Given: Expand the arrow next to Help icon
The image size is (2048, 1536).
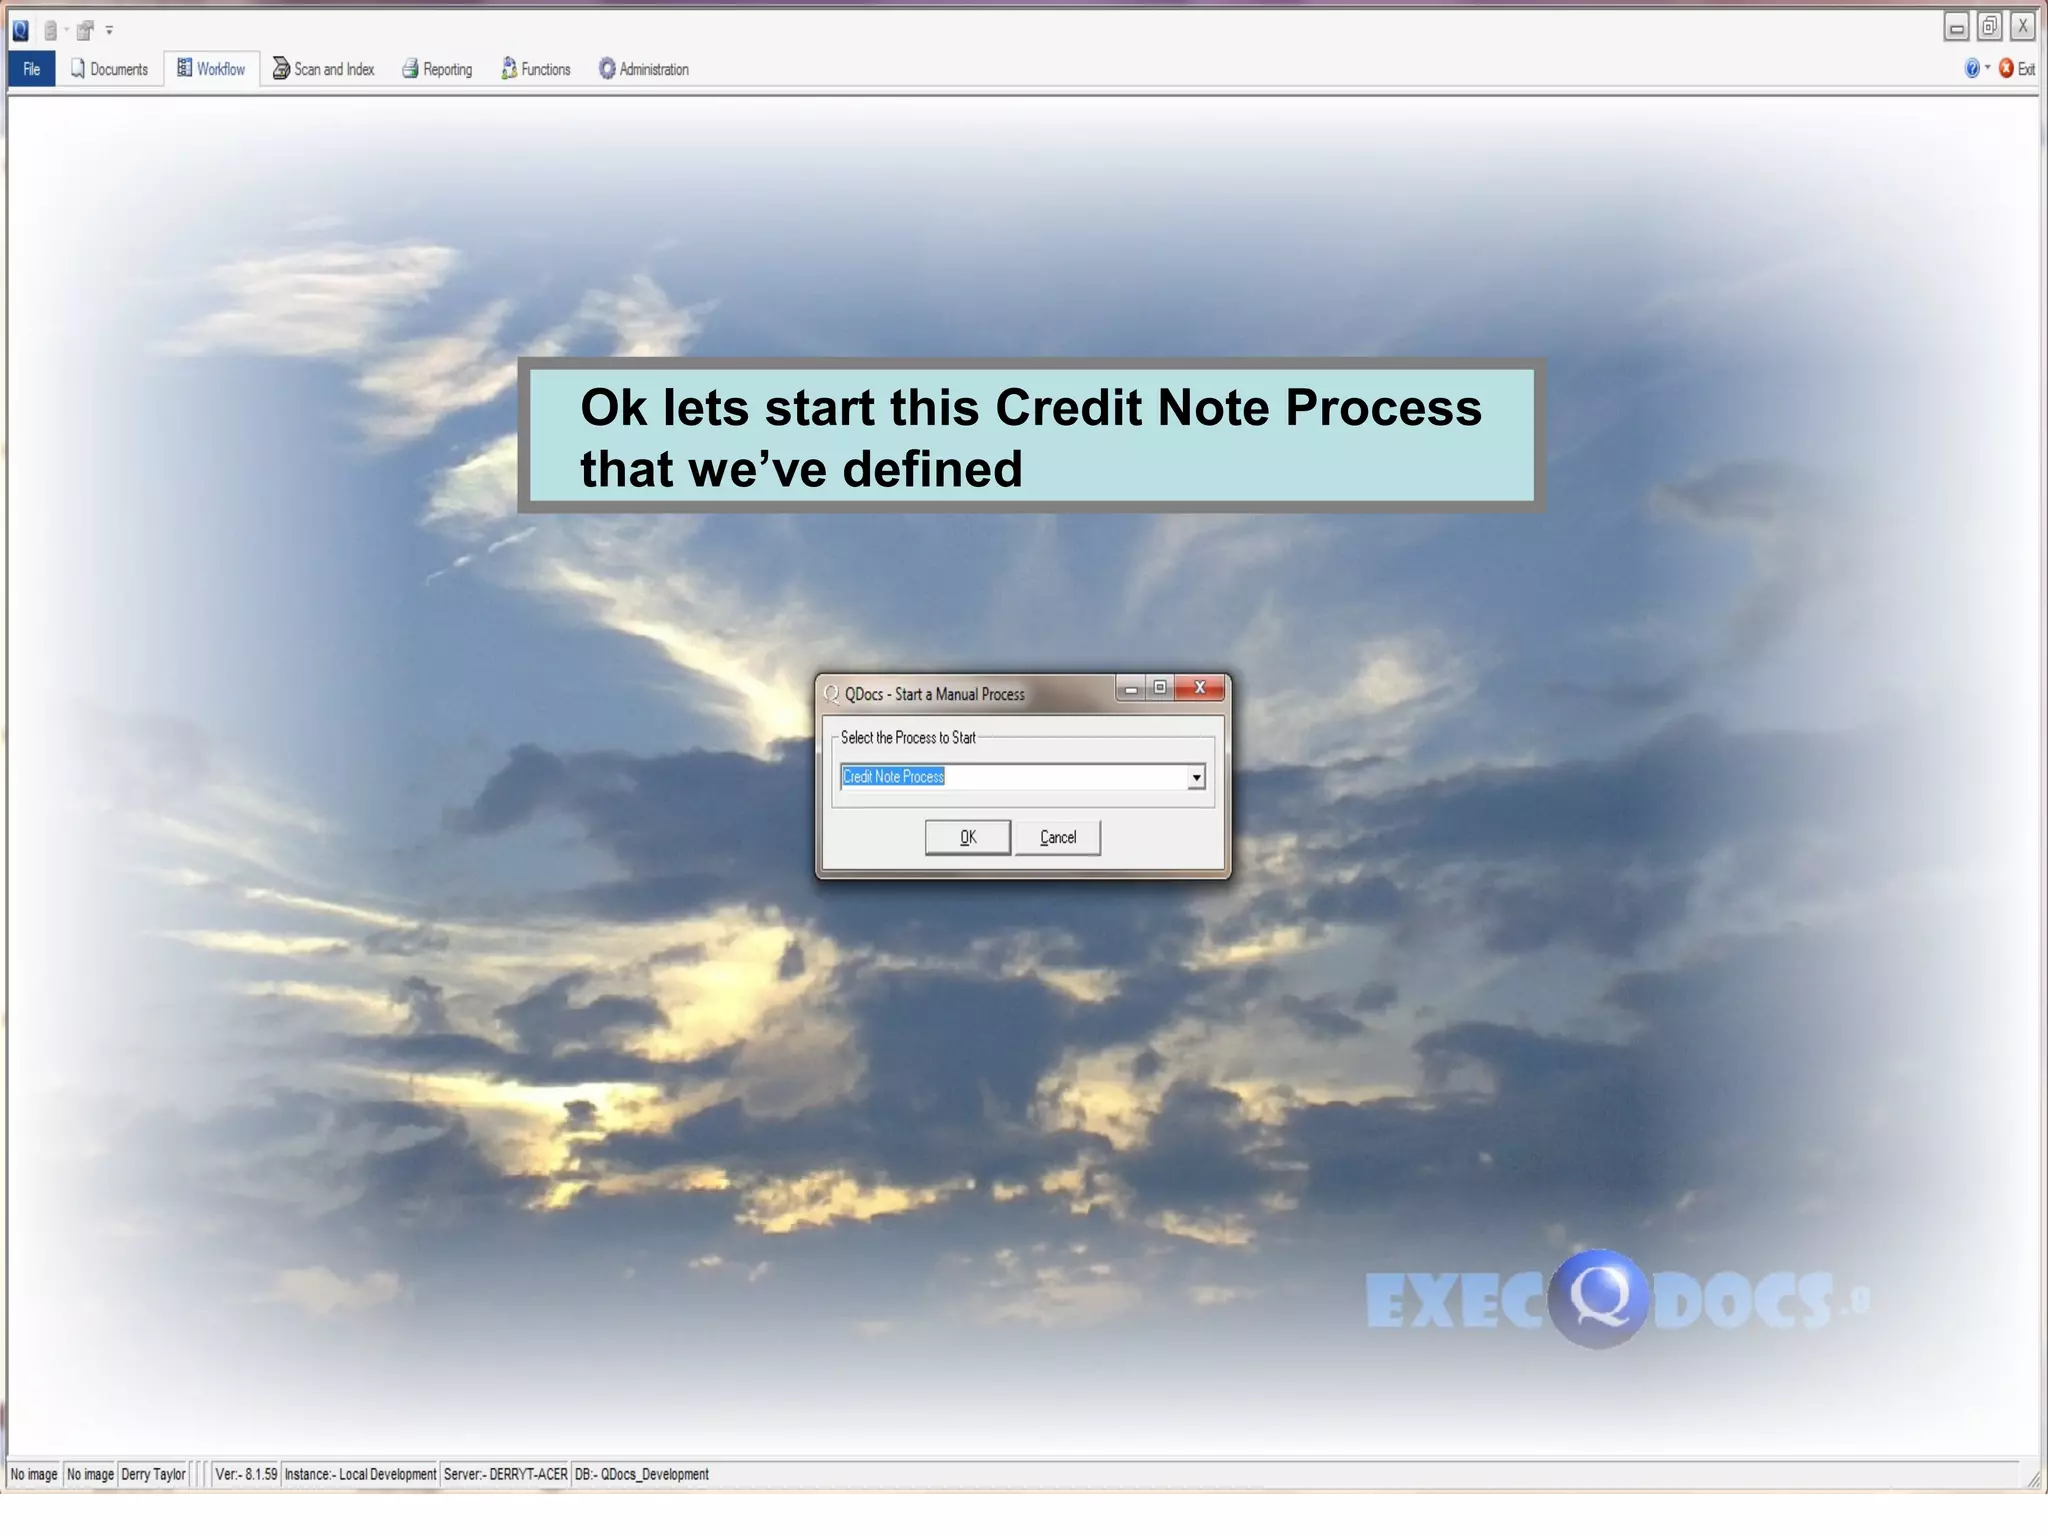Looking at the screenshot, I should [1987, 67].
